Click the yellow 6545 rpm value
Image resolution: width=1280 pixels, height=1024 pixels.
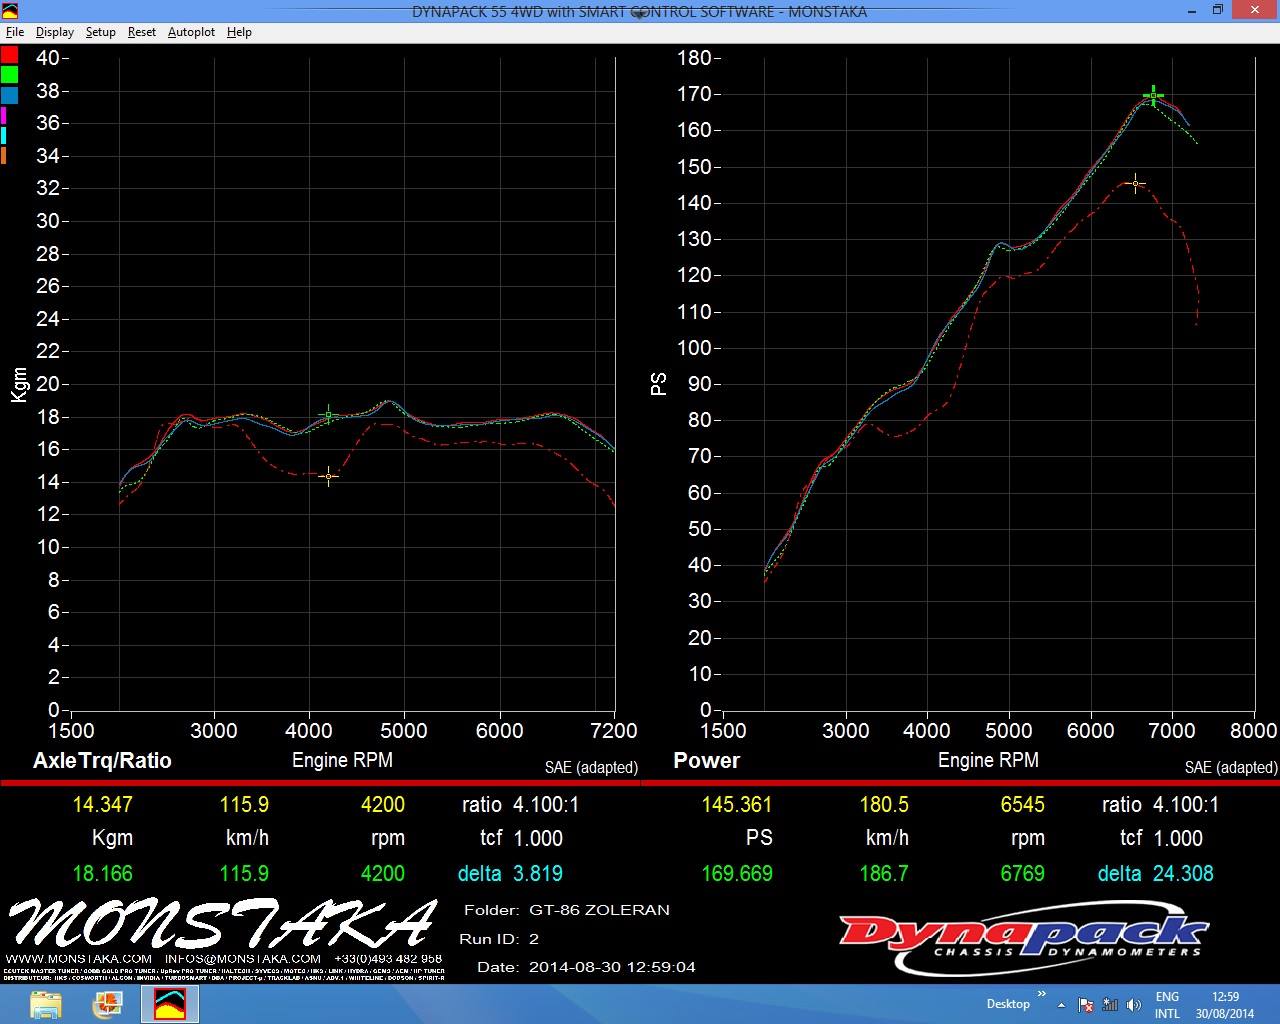1022,804
